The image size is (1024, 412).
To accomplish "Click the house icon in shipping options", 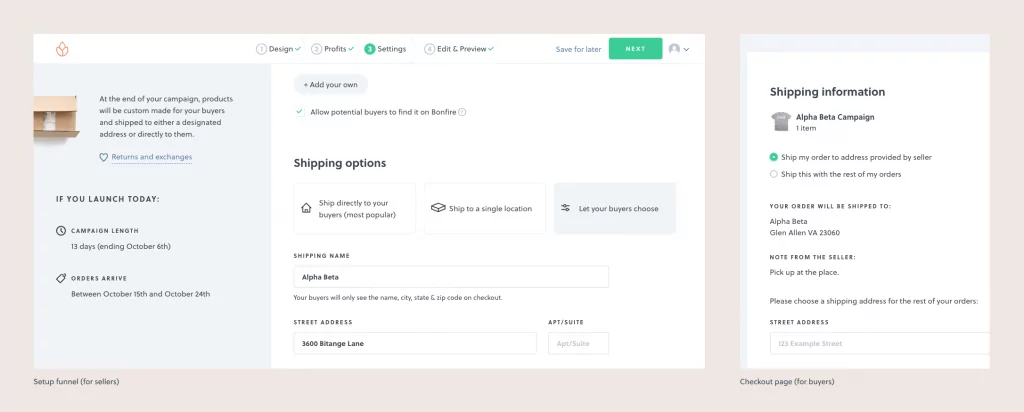I will pyautogui.click(x=307, y=208).
